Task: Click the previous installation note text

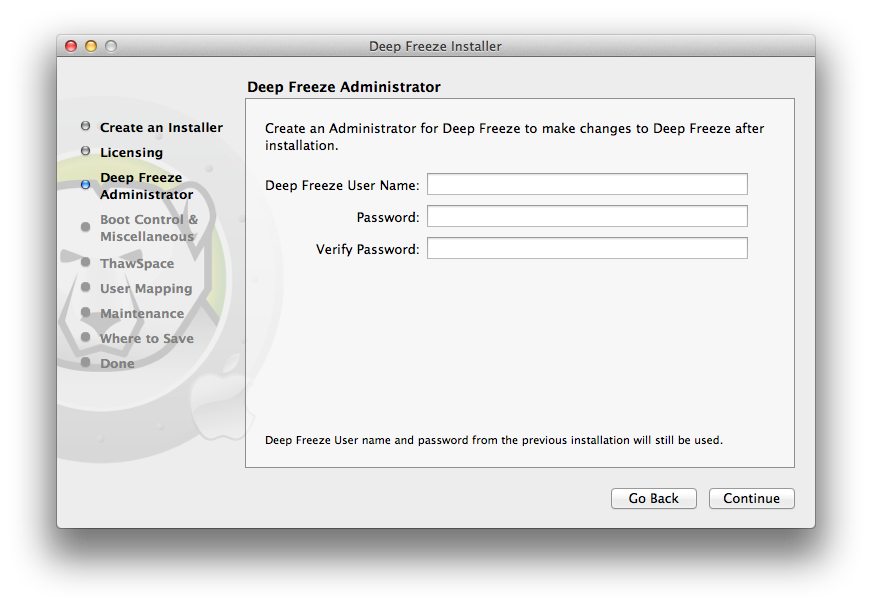Action: pos(494,440)
